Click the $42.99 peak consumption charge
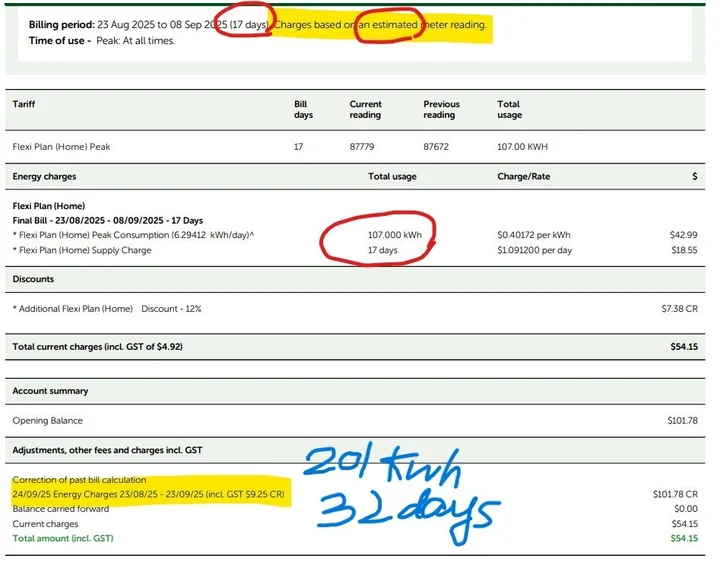Image resolution: width=720 pixels, height=562 pixels. 684,234
